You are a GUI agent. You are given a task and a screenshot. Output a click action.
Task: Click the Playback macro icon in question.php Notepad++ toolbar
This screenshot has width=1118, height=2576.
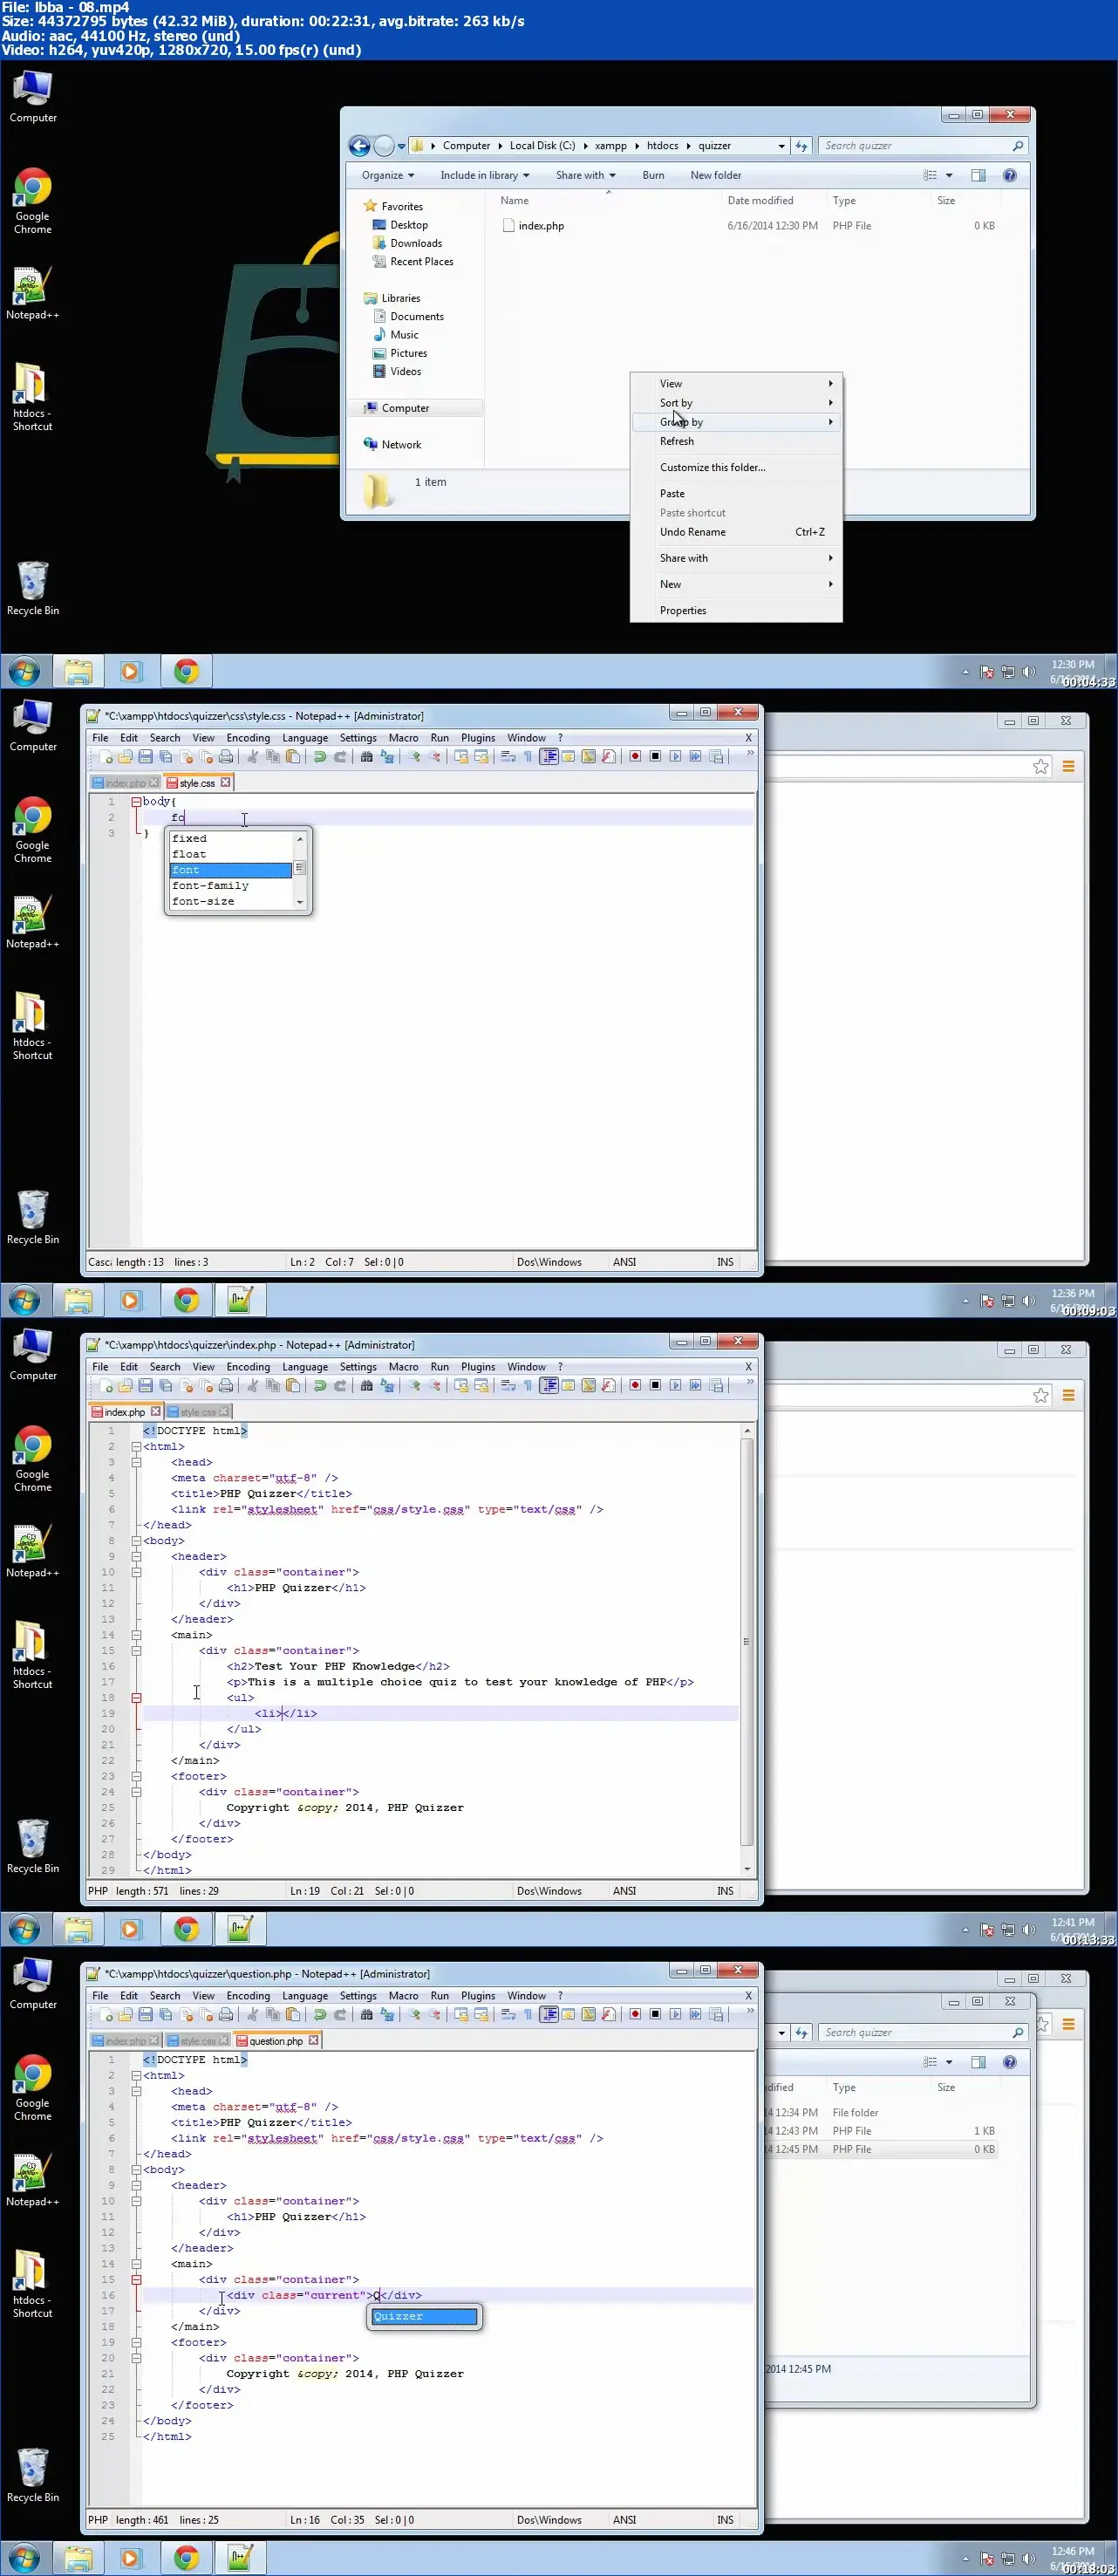pos(675,2015)
